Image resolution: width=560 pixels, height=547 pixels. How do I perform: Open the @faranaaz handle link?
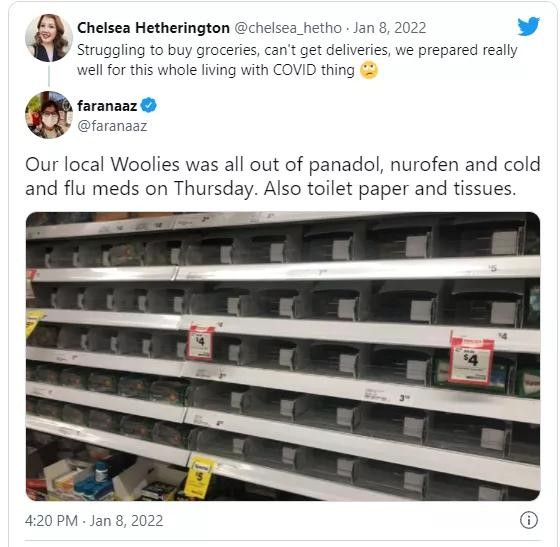pos(112,126)
